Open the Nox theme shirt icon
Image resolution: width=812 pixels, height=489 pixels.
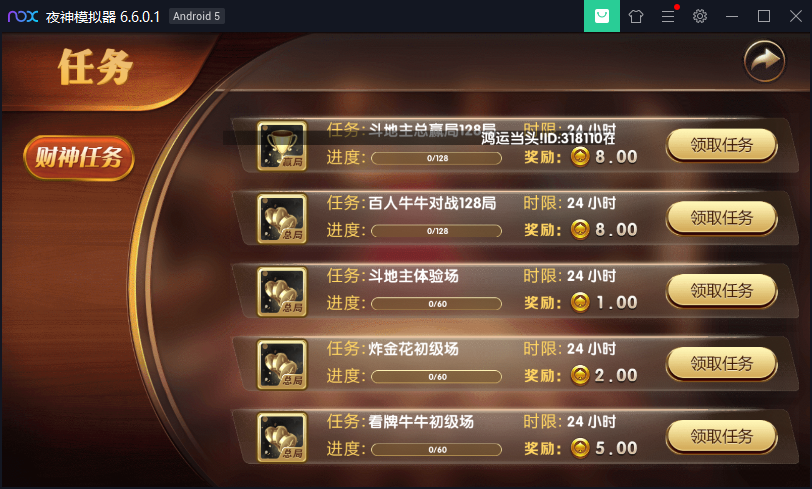tap(636, 17)
